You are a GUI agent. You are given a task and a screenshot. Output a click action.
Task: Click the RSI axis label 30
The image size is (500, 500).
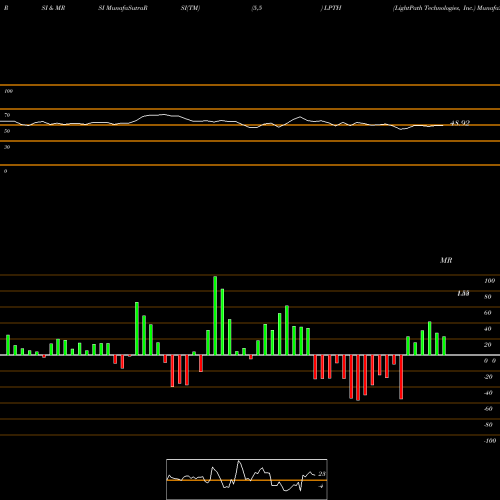point(7,147)
